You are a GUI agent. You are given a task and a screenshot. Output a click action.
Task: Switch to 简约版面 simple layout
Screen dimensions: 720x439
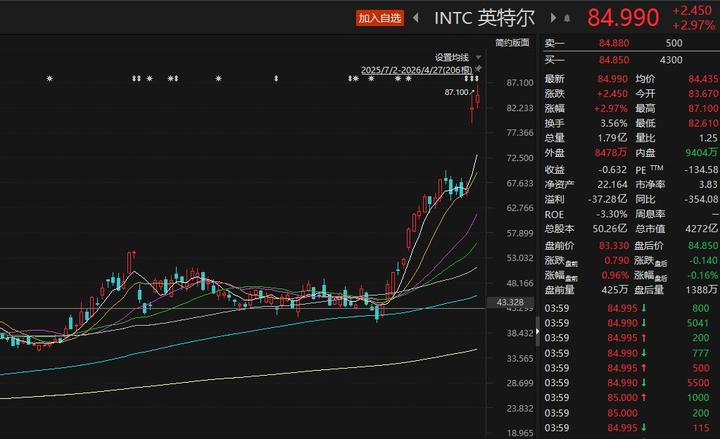(513, 43)
